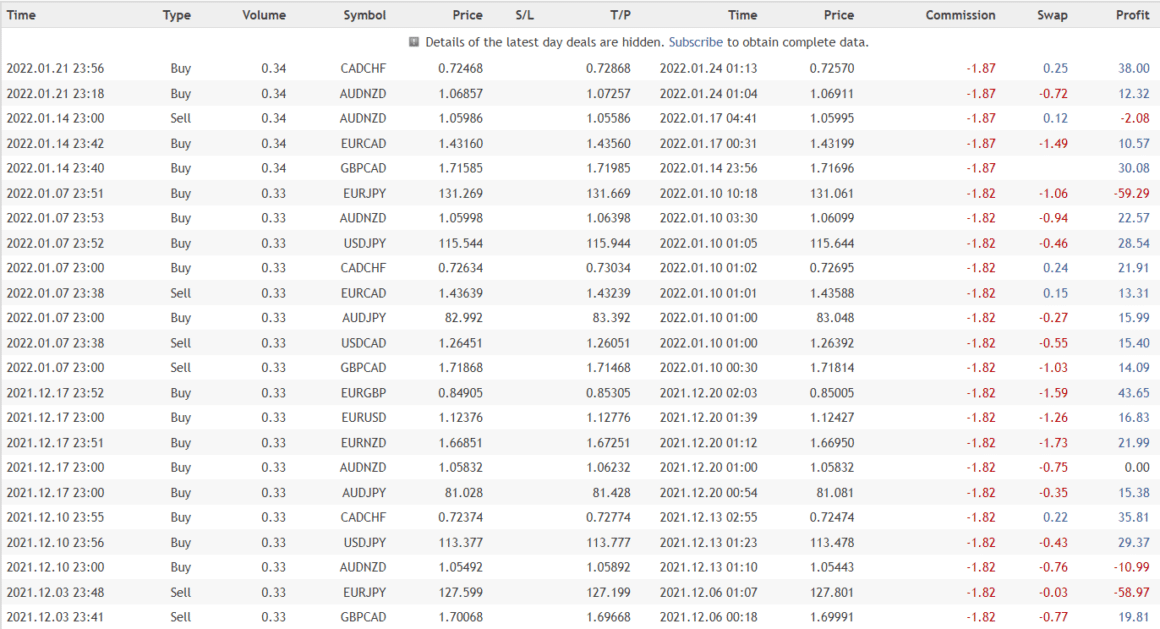Select the GBPCAD row opened 2022.01.14 23:40
The image size is (1160, 629).
pos(364,168)
